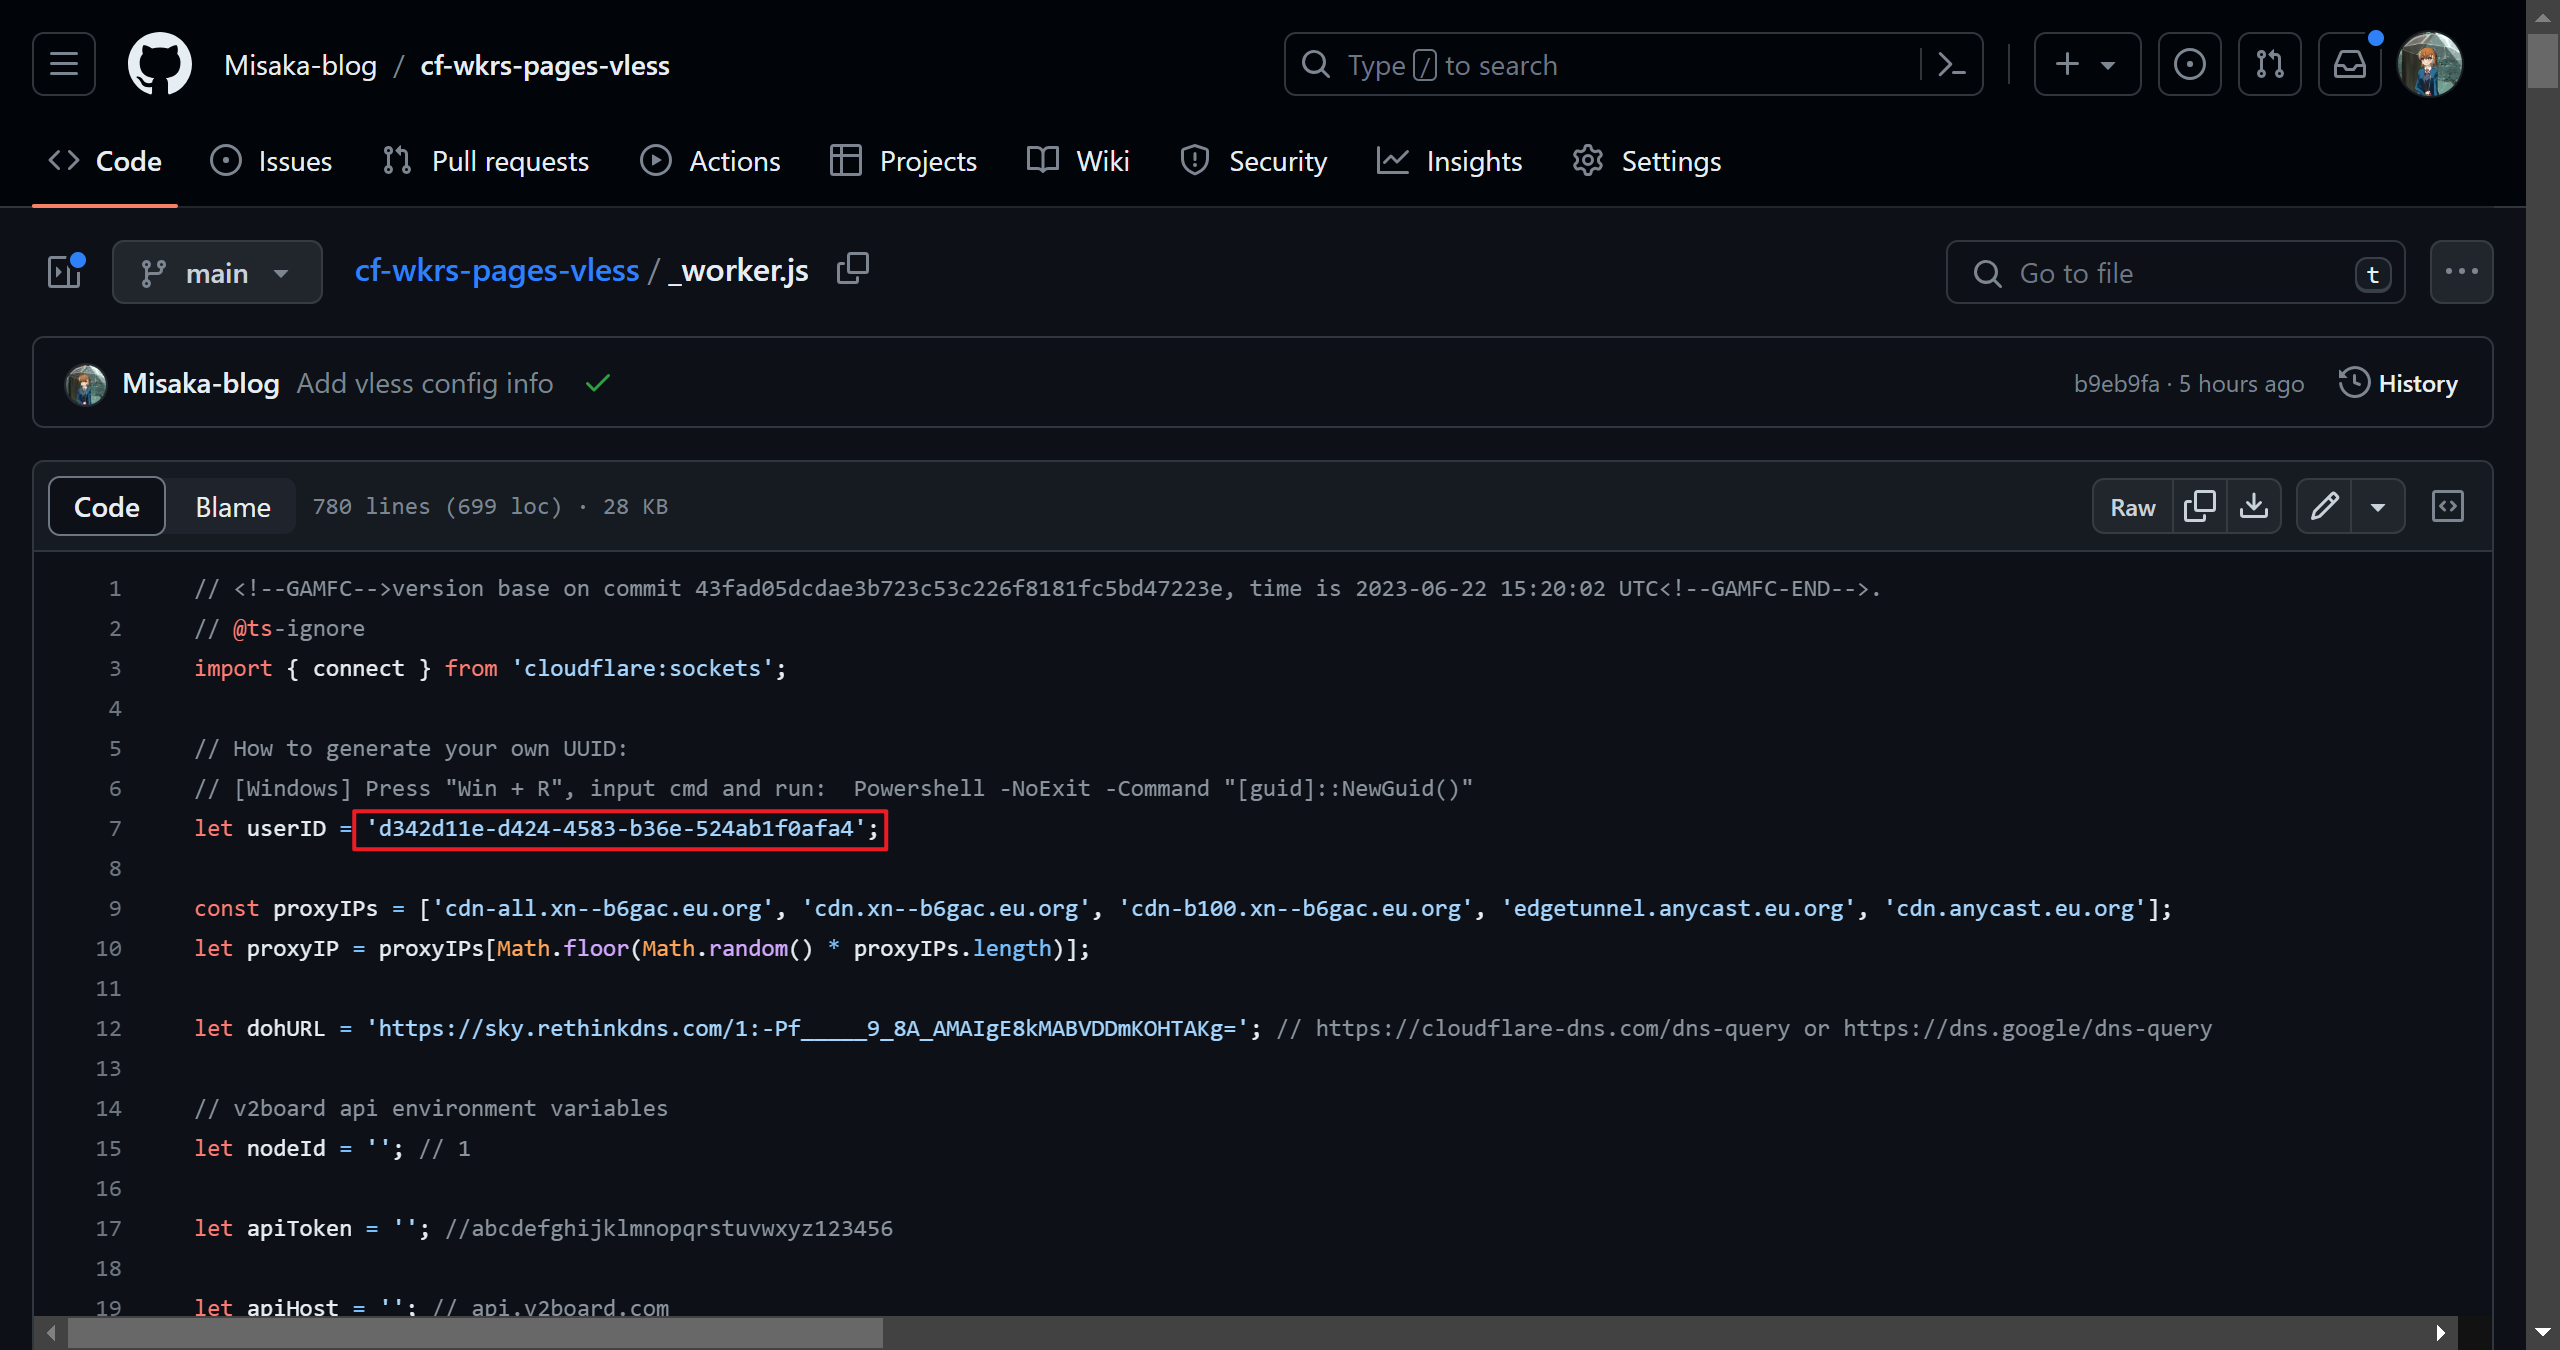Screen dimensions: 2560x1350
Task: Open the GitHub hamburger navigation menu
Action: pos(64,65)
